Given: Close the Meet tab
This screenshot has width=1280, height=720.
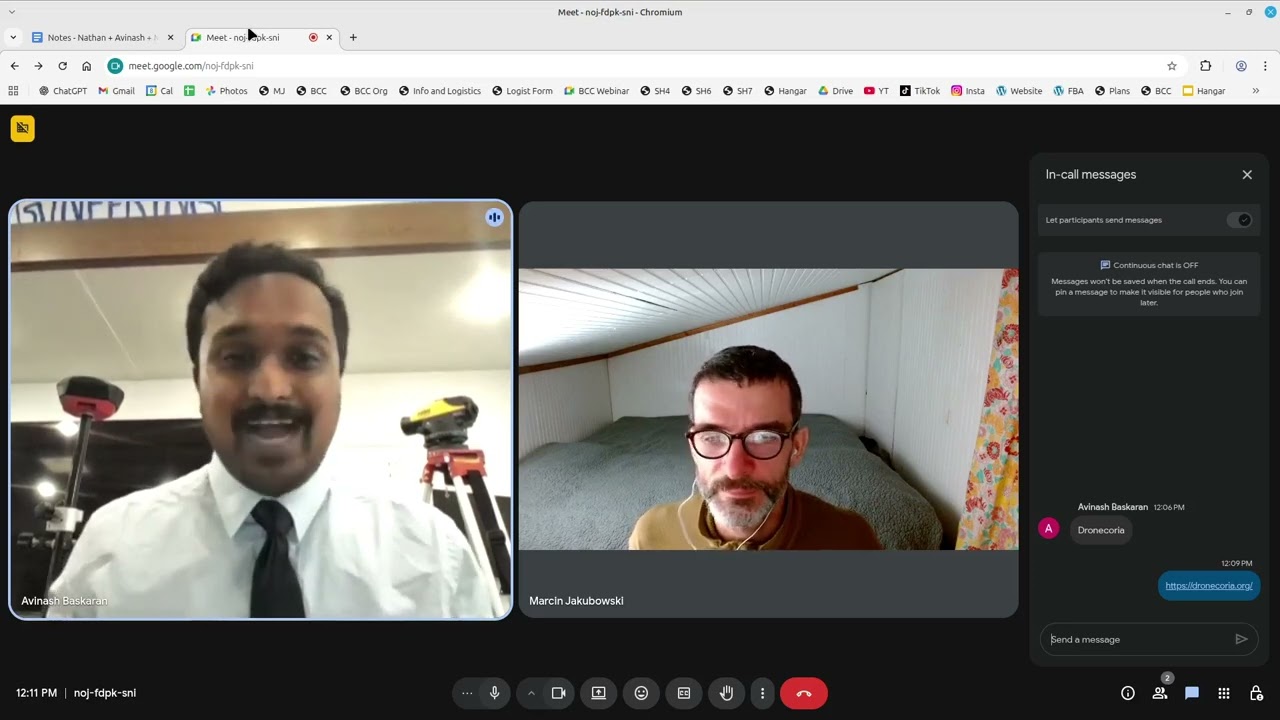Looking at the screenshot, I should 329,37.
